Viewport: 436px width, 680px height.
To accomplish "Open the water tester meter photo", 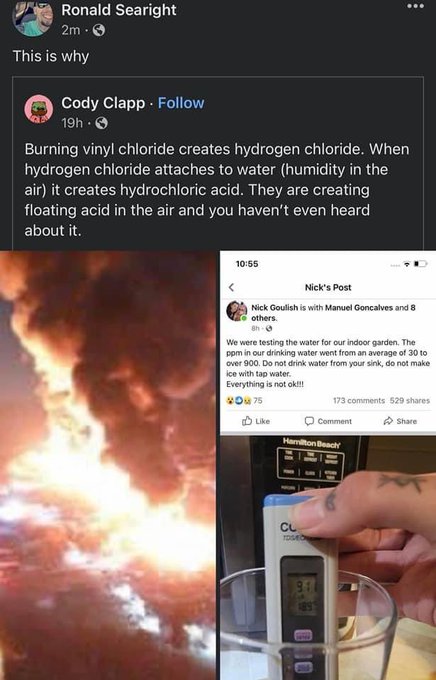I will (x=328, y=557).
